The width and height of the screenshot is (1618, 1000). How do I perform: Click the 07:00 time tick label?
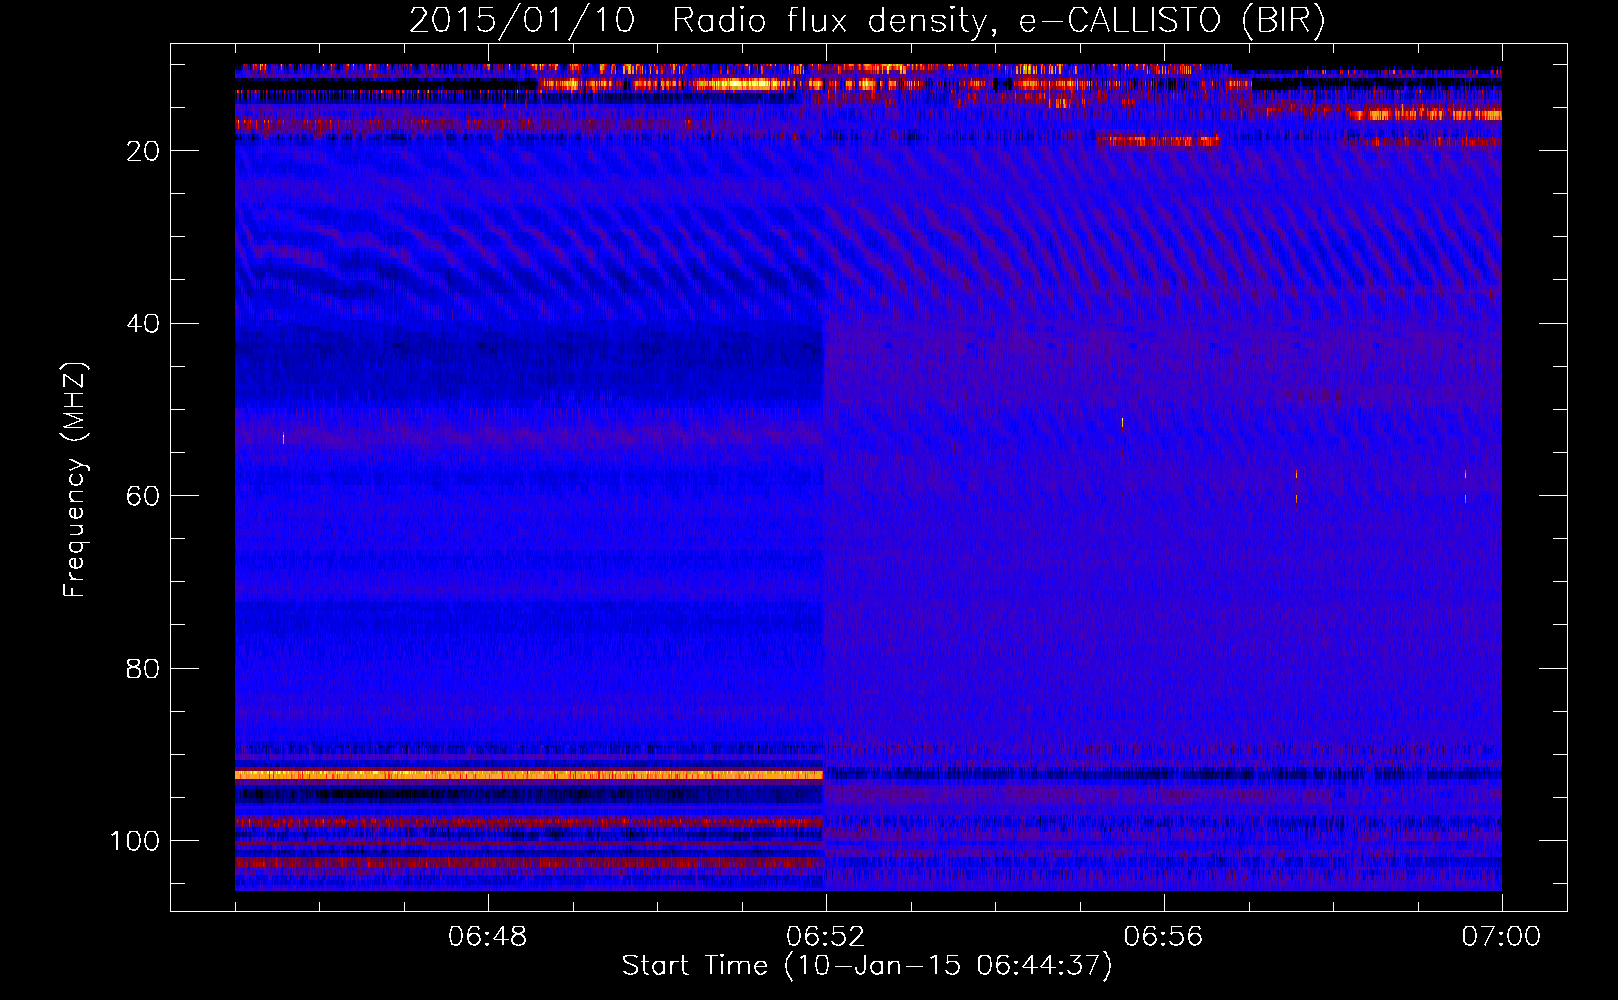click(x=1501, y=937)
